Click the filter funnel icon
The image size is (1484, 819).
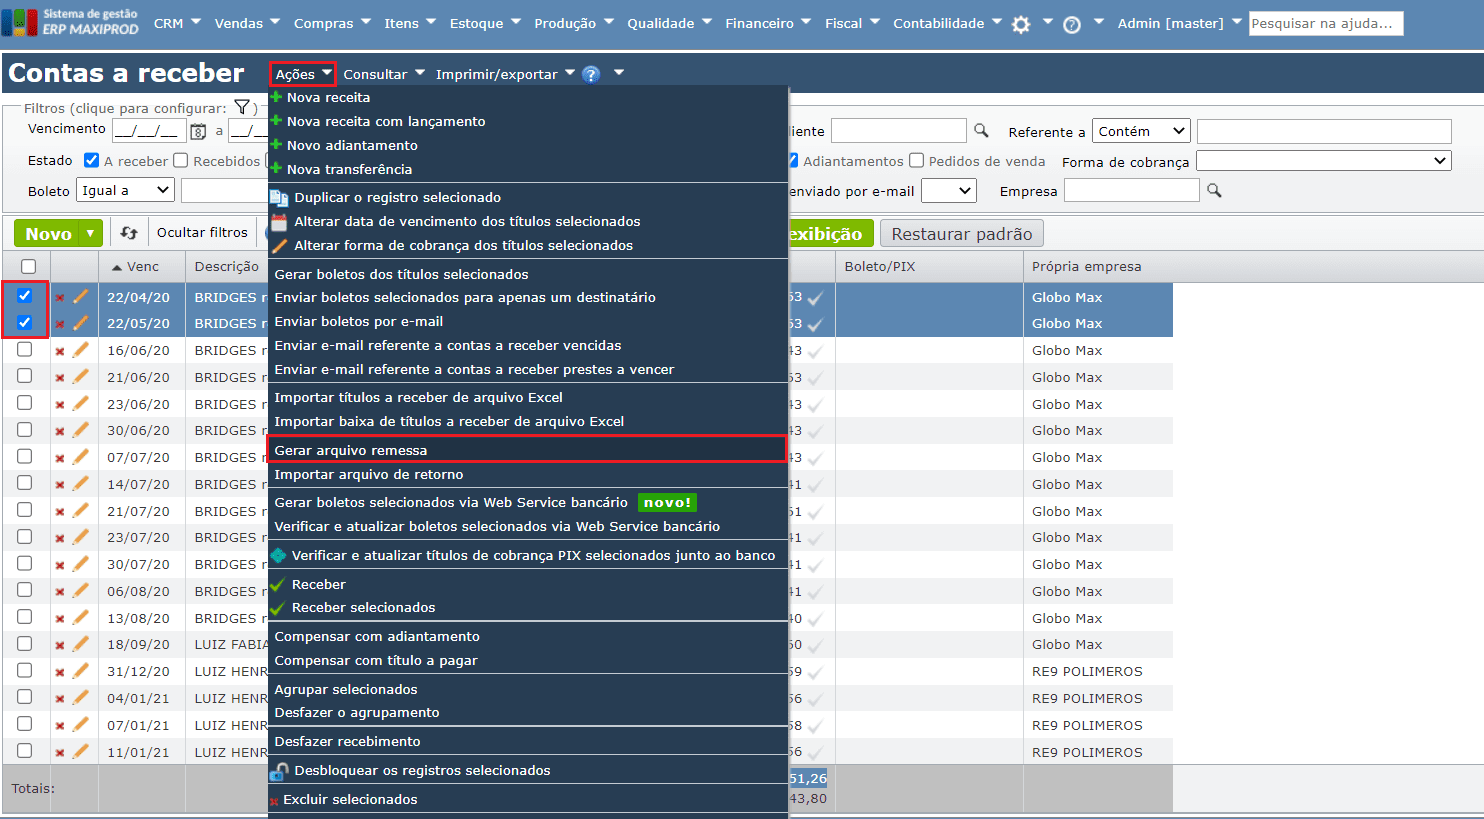(242, 107)
